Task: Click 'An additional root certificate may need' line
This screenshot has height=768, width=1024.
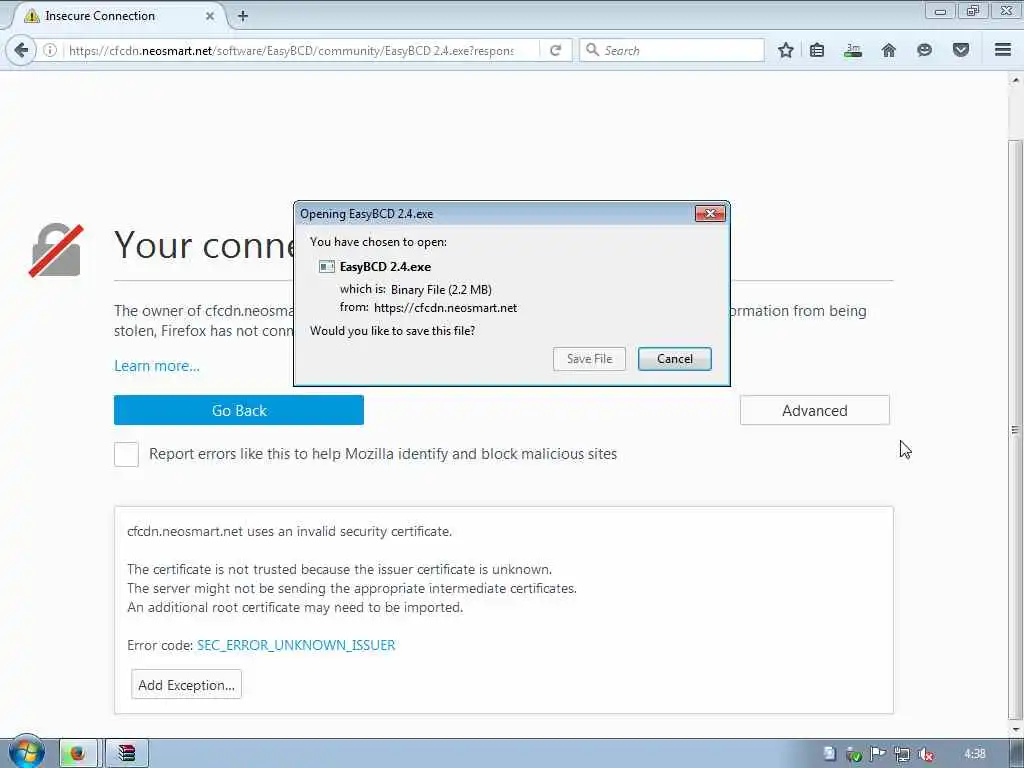Action: pyautogui.click(x=295, y=607)
